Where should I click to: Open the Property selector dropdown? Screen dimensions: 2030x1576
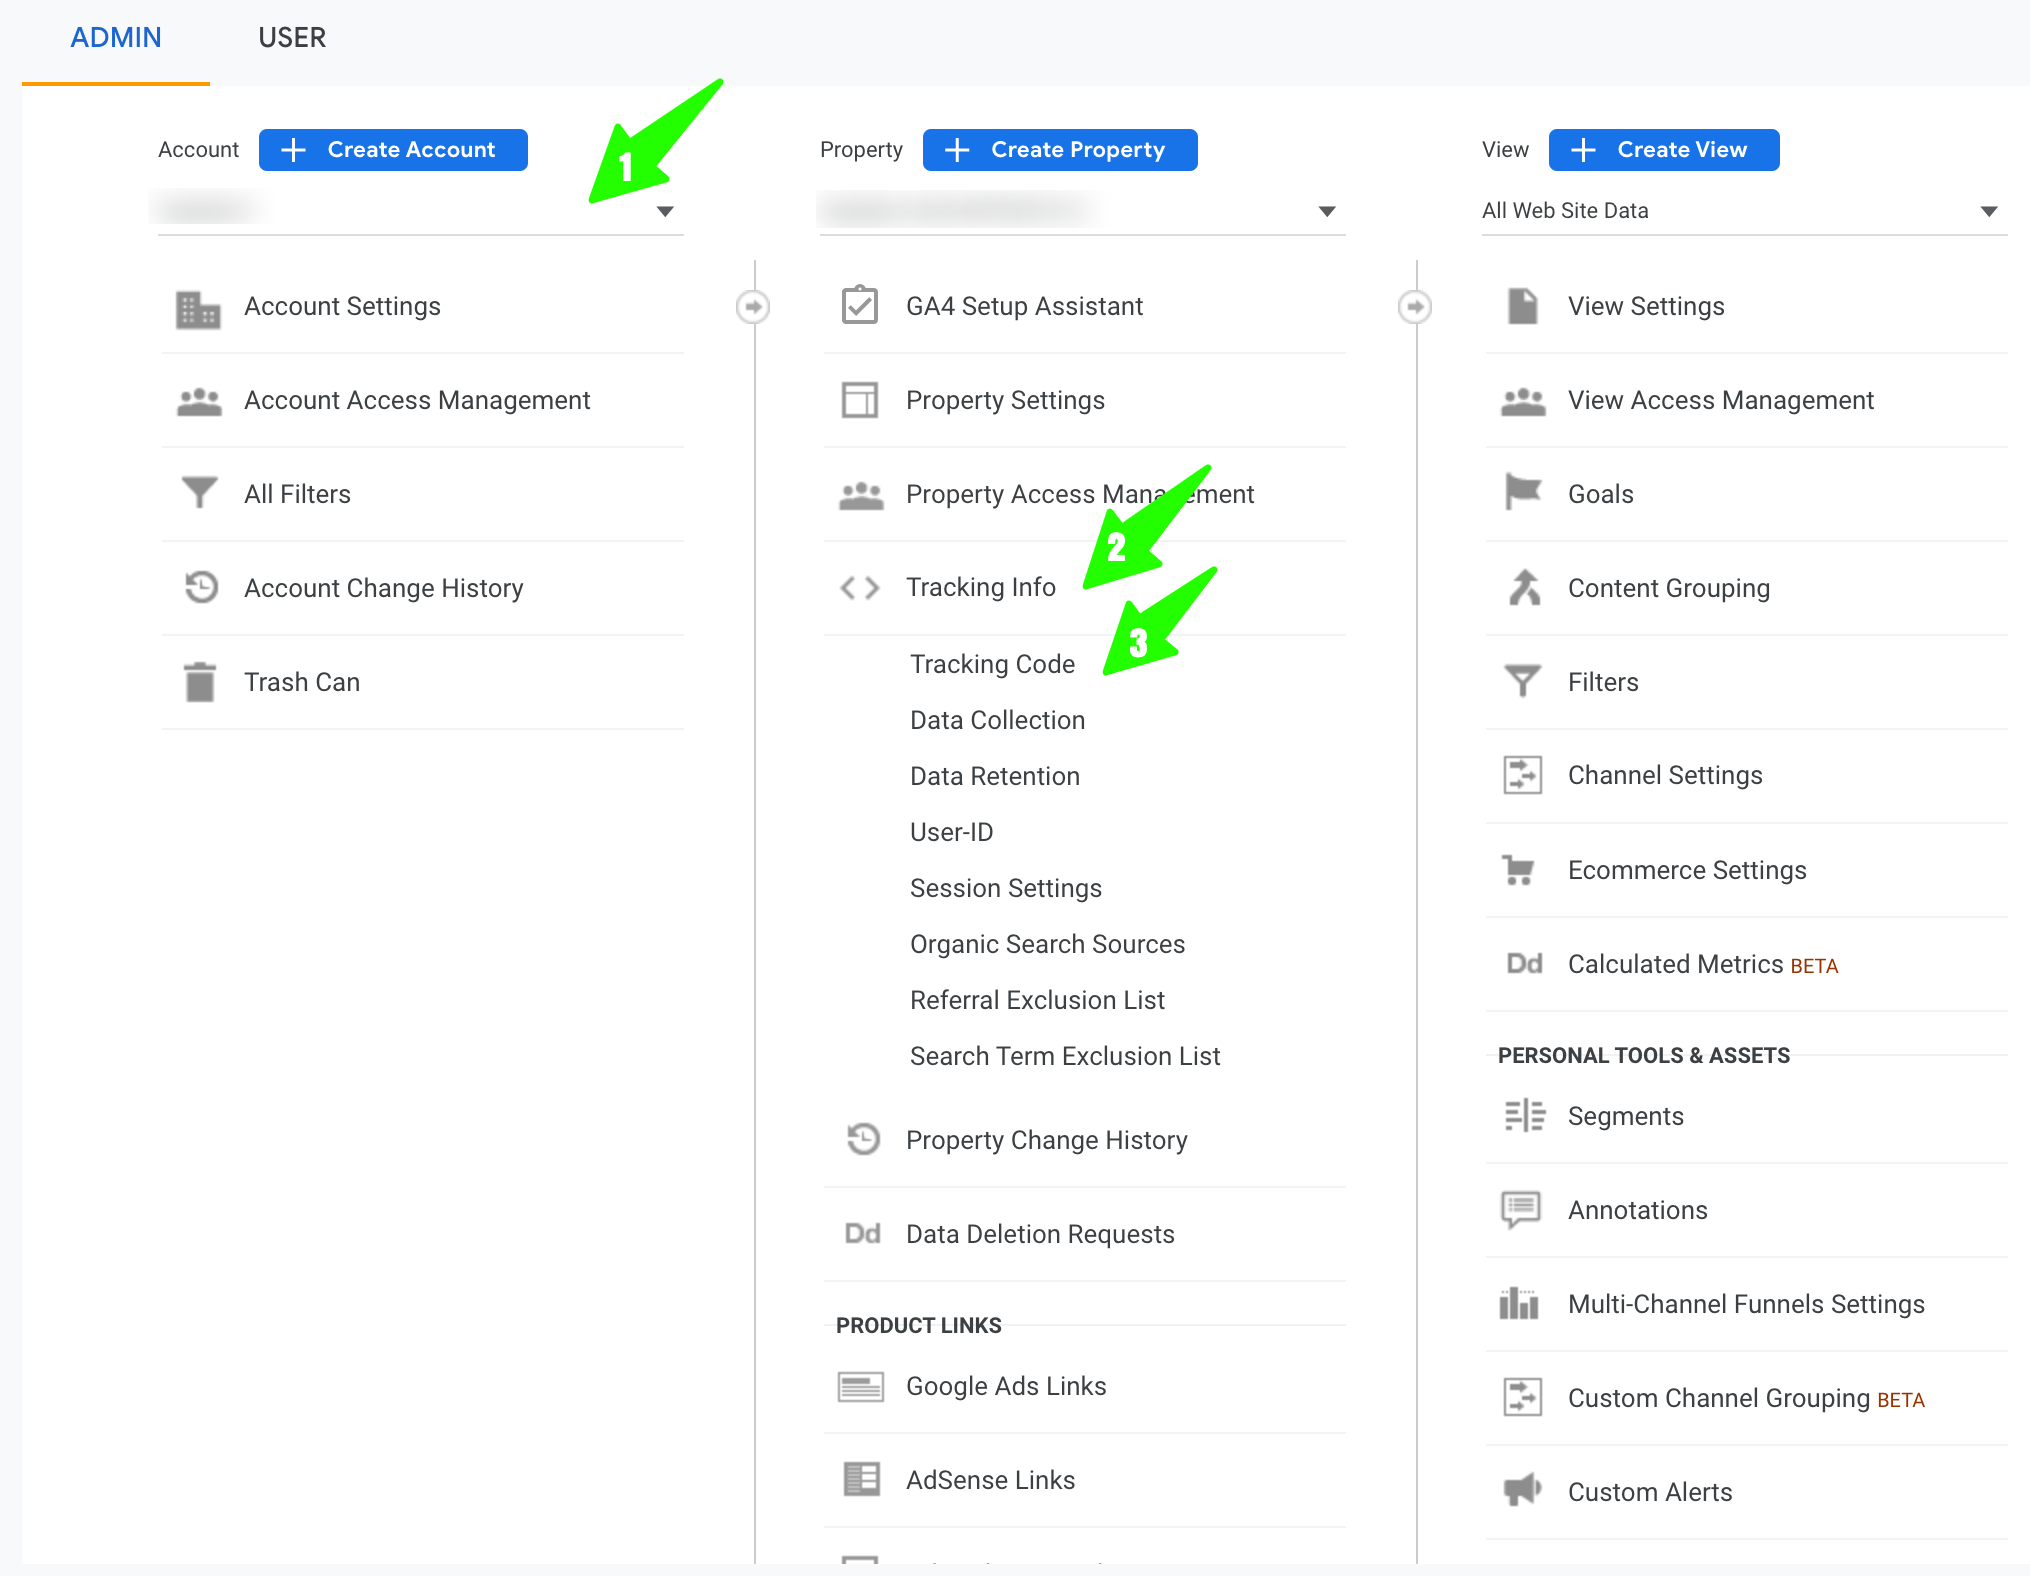click(1326, 211)
